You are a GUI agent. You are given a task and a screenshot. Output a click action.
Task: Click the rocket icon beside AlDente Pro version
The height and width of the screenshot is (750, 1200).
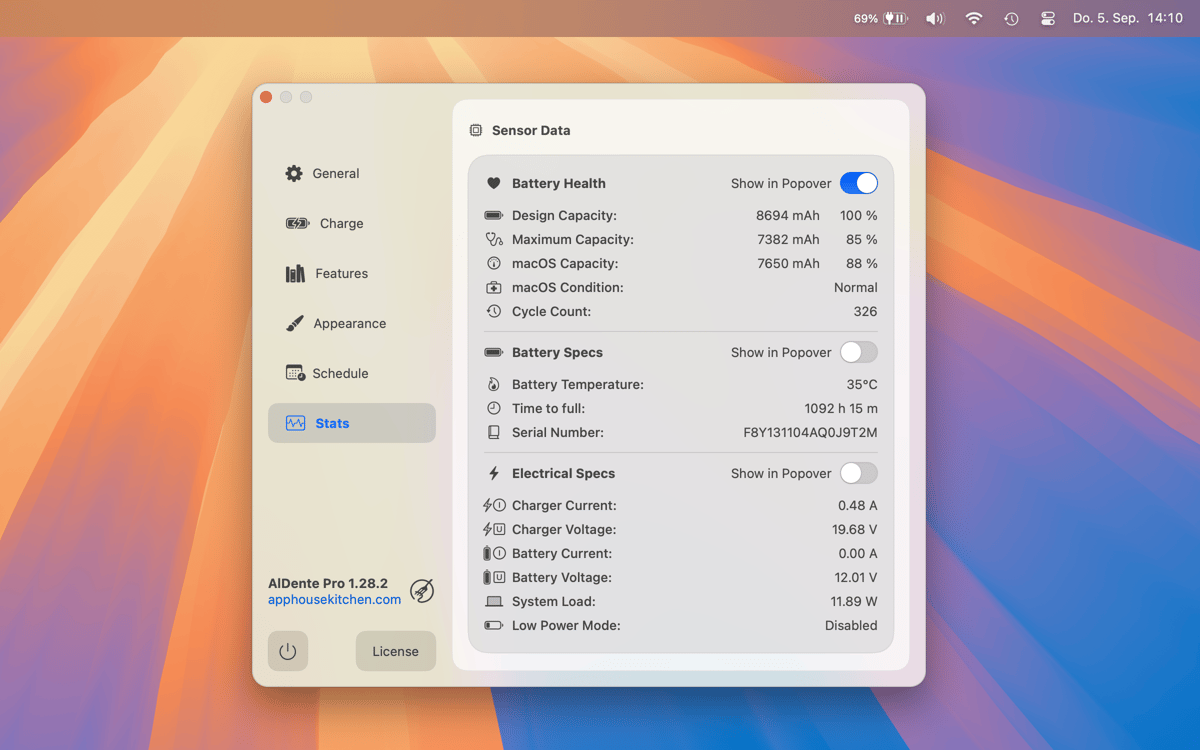(x=422, y=591)
